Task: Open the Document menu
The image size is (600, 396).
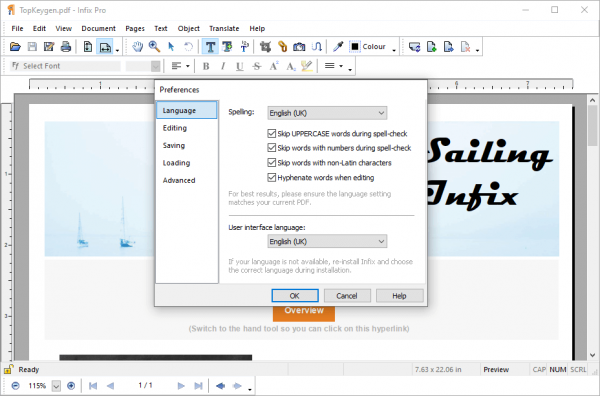Action: 98,28
